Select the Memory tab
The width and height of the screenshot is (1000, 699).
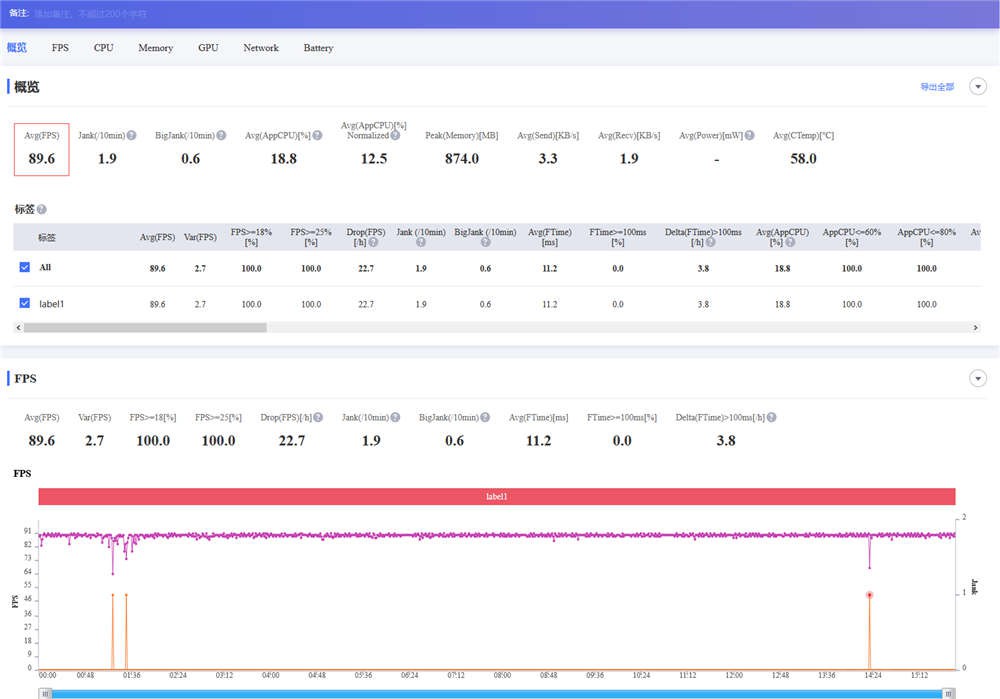[x=156, y=47]
